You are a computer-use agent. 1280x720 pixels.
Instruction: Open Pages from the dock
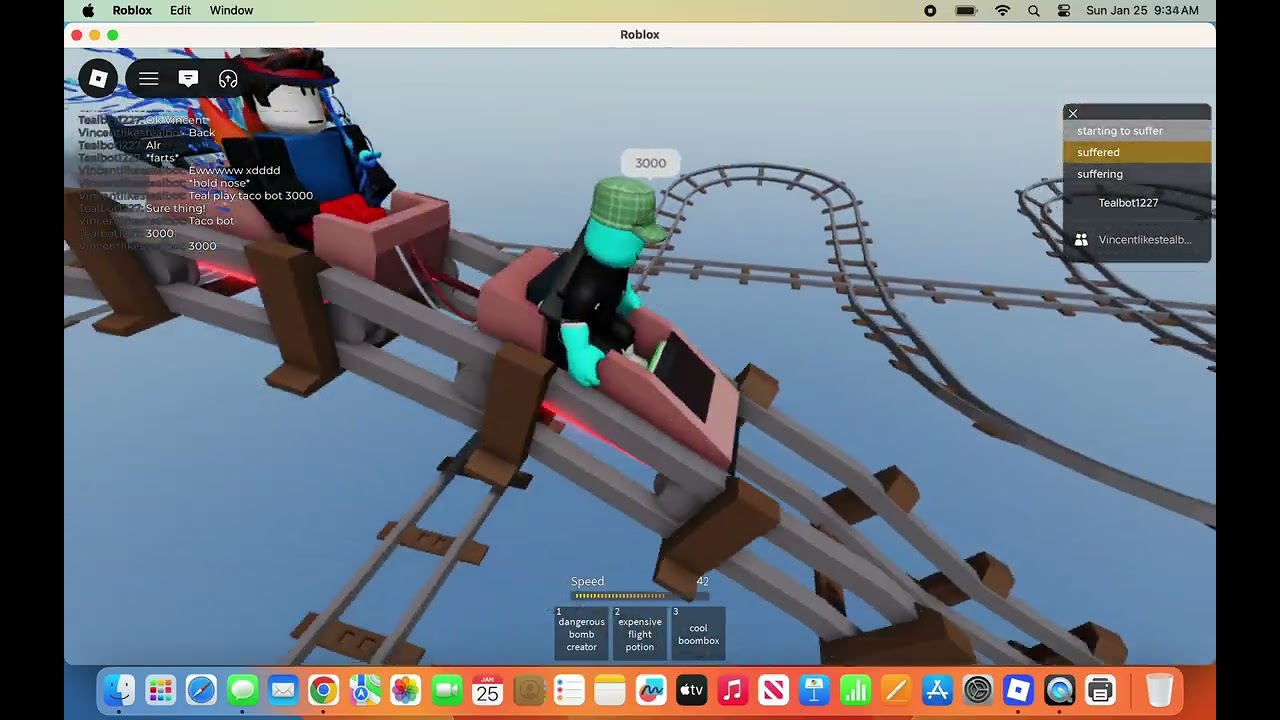coord(896,690)
